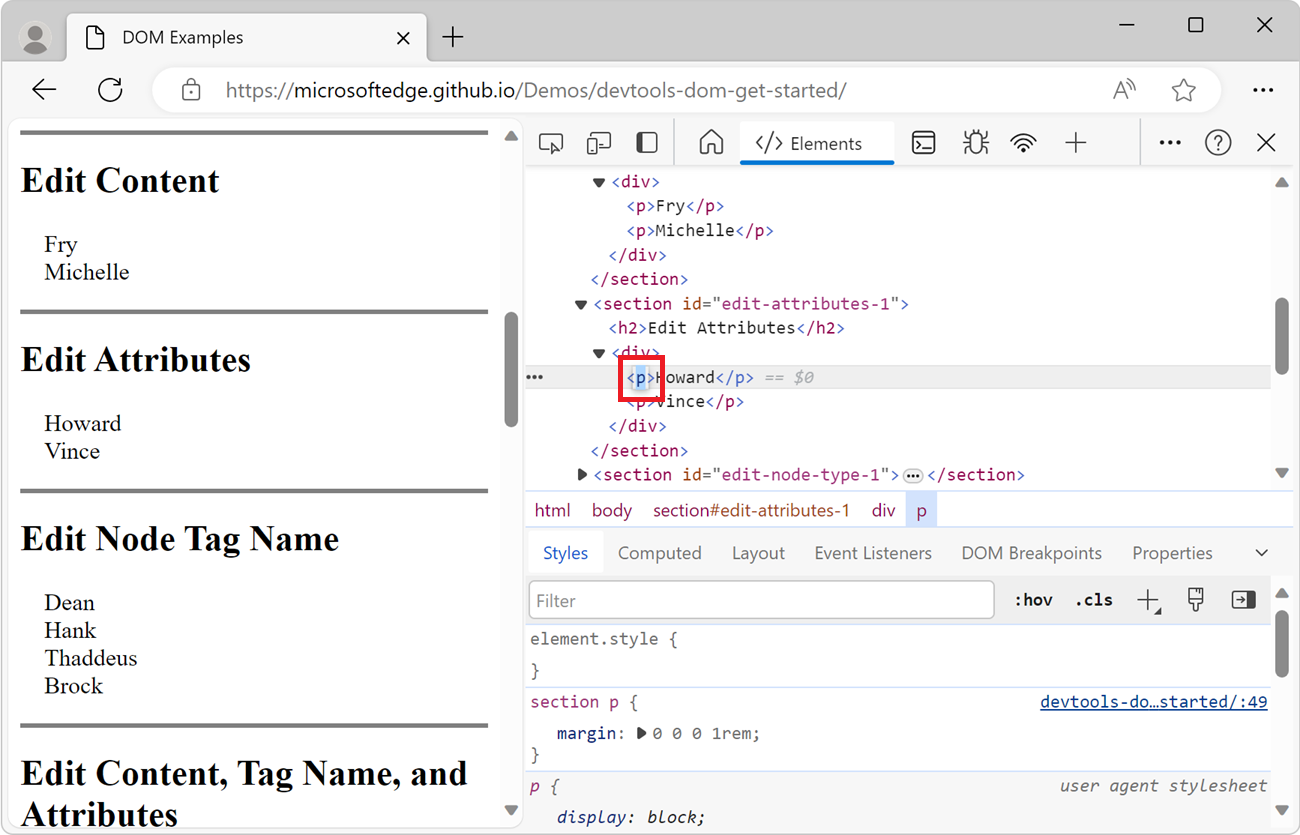The height and width of the screenshot is (835, 1300).
Task: Open the devtools stylesheet source link
Action: (1153, 701)
